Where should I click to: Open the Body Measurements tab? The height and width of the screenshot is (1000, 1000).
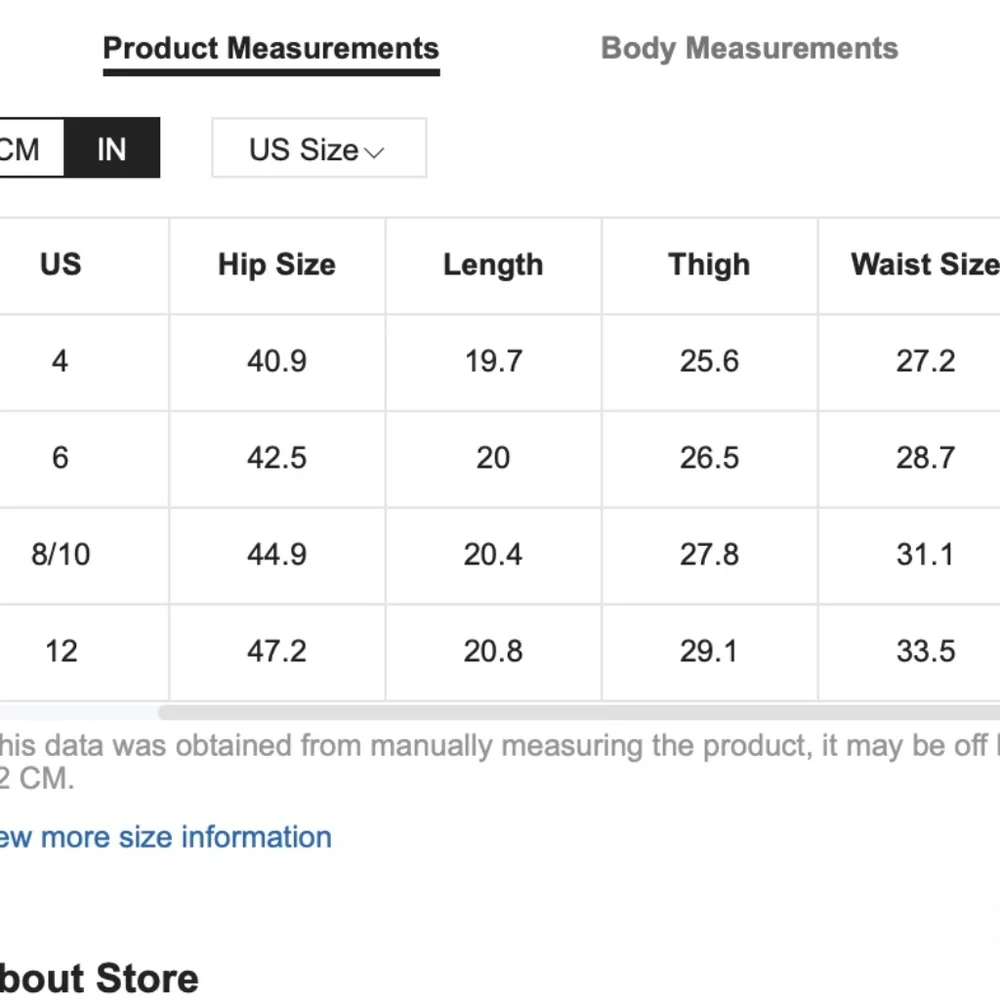(749, 49)
